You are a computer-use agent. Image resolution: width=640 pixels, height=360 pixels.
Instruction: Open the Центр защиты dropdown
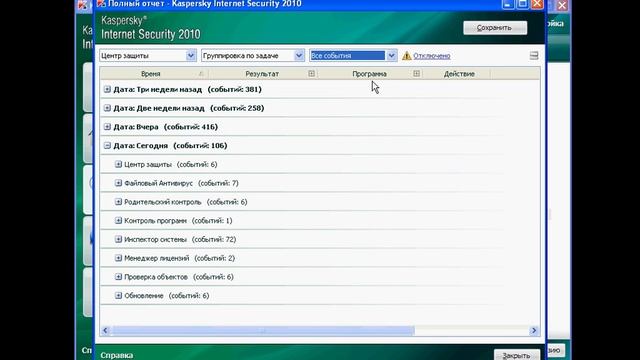tap(147, 56)
